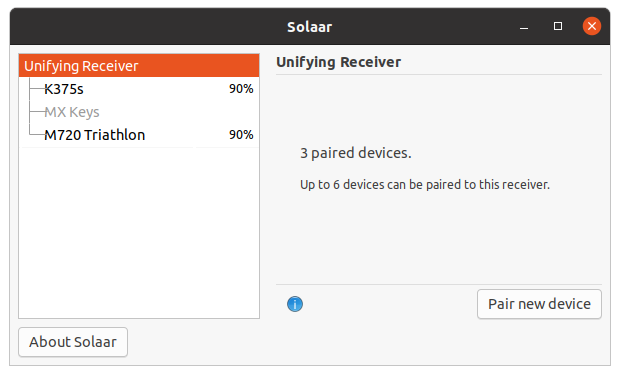
Task: Click the K375s 90% battery level
Action: tap(241, 89)
